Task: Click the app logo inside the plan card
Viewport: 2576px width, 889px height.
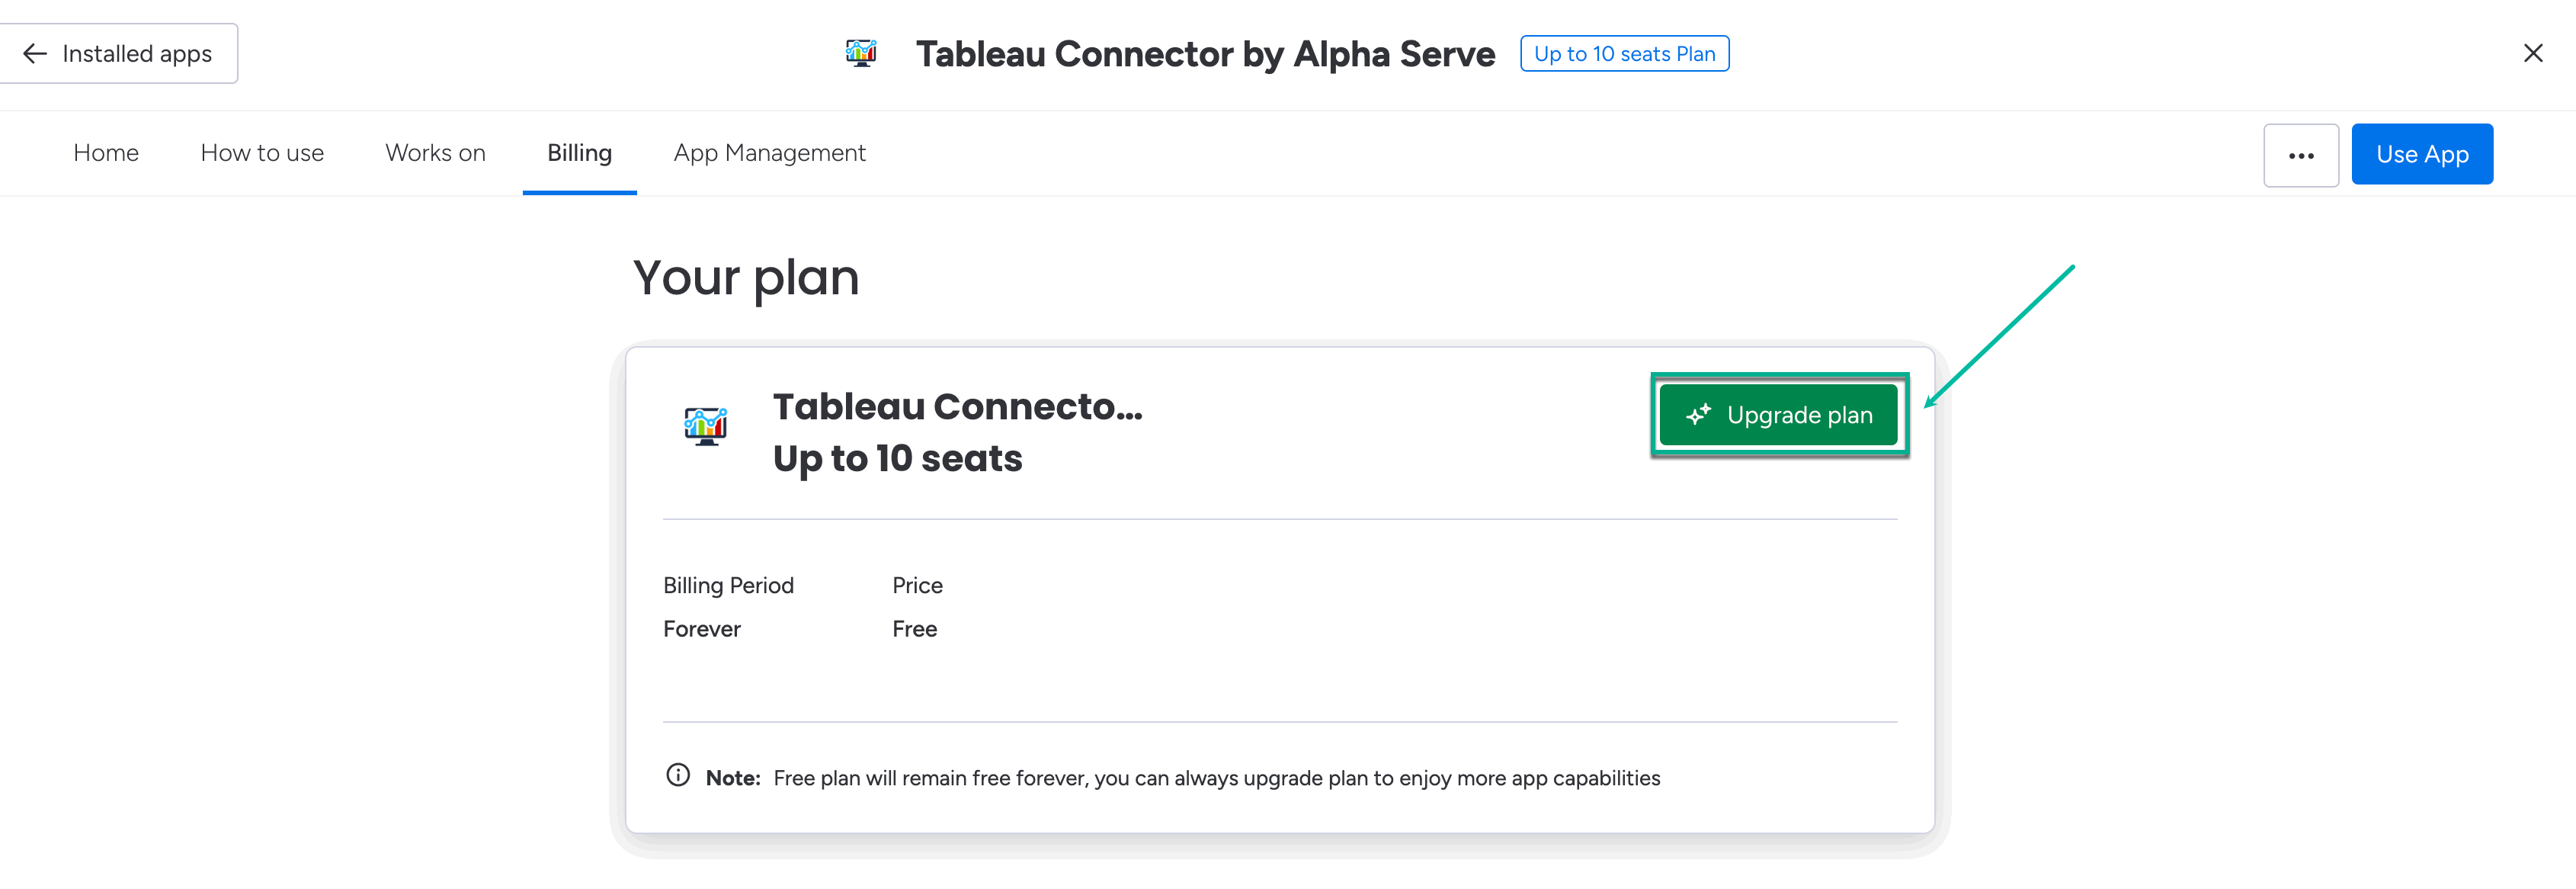Action: tap(706, 425)
